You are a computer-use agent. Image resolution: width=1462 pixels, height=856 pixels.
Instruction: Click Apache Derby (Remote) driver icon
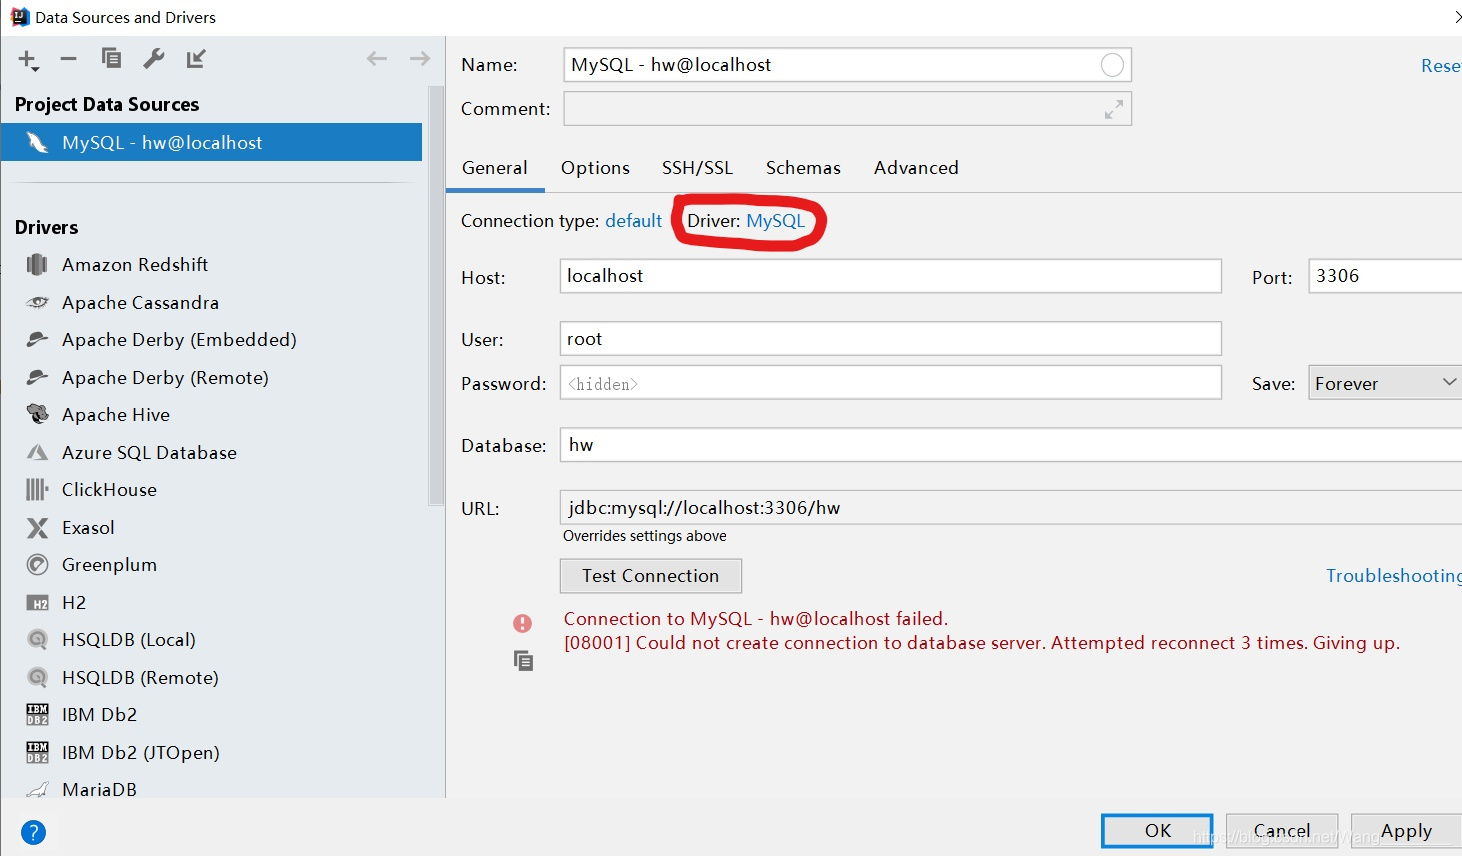[x=37, y=377]
